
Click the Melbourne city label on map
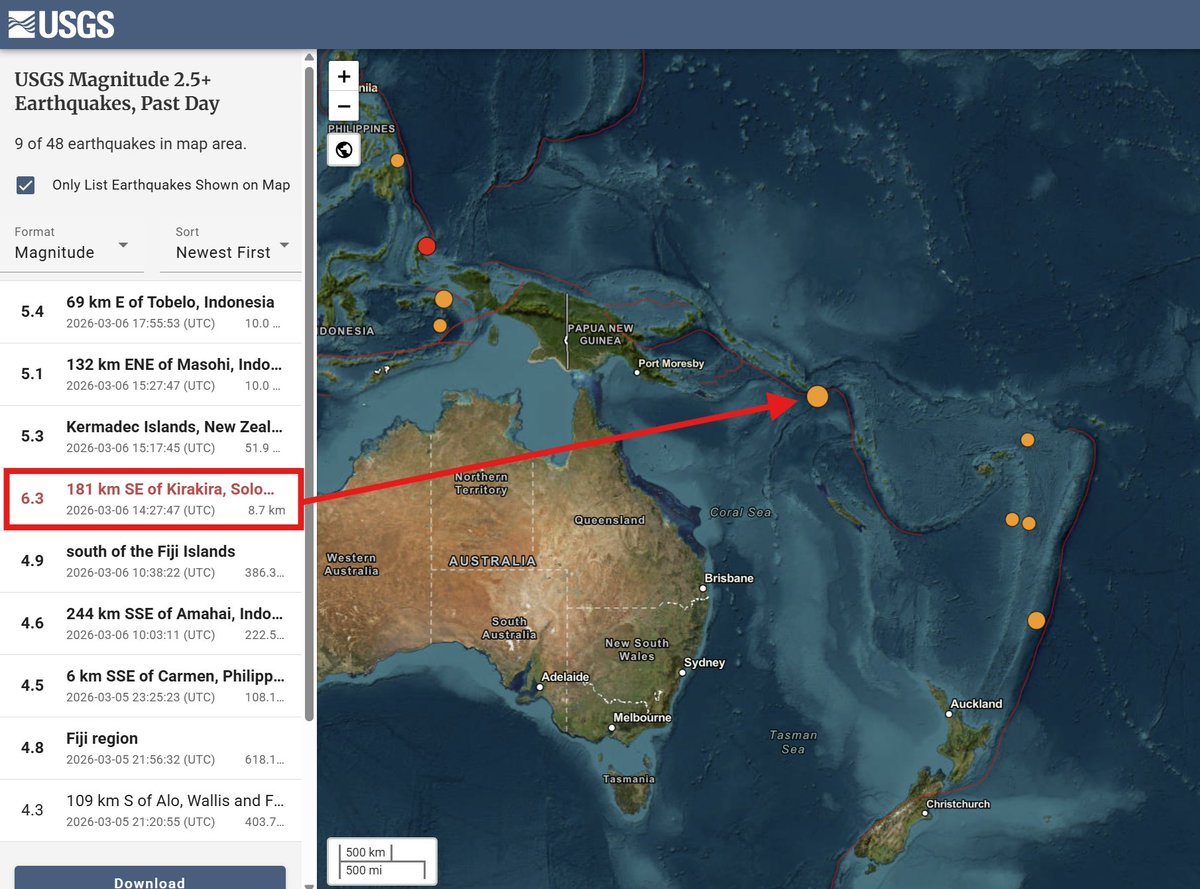pos(641,718)
